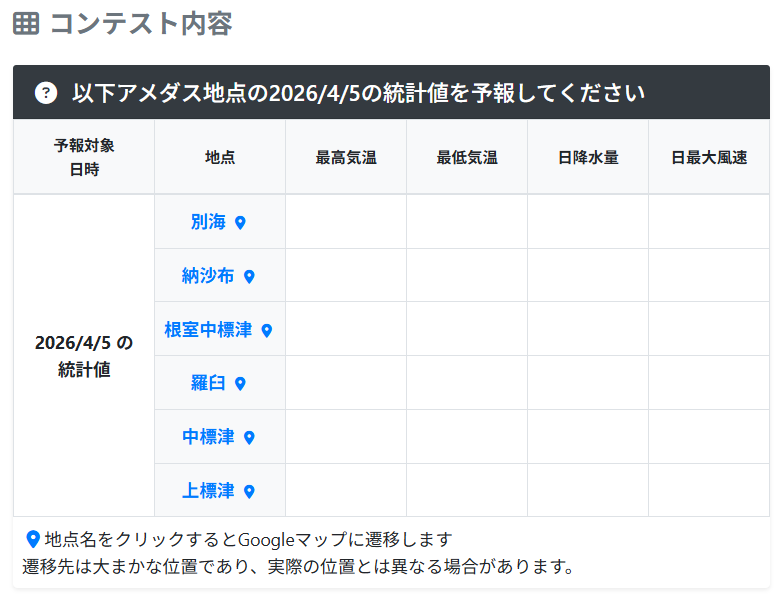Click the 予報対象日時 column header

click(84, 157)
